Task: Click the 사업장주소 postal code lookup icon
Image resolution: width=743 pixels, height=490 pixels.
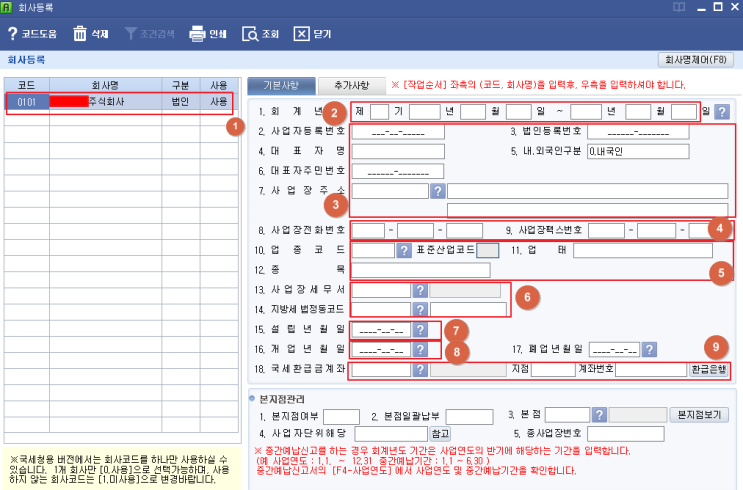Action: [x=437, y=191]
